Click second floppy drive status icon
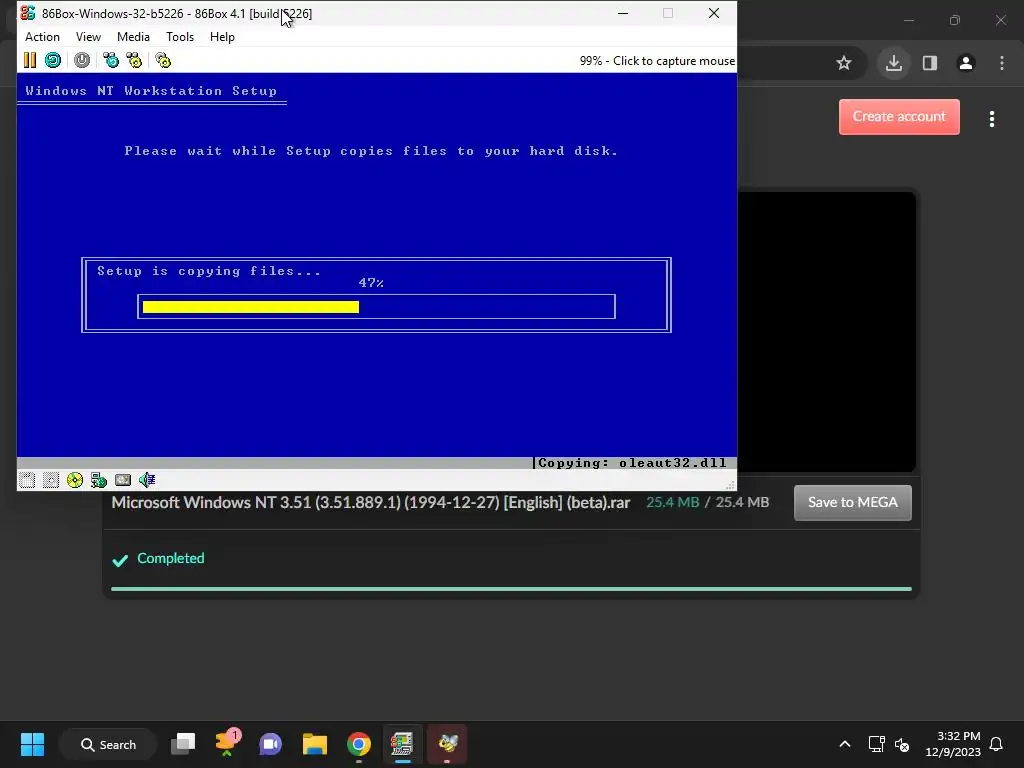Image resolution: width=1024 pixels, height=768 pixels. pos(51,480)
